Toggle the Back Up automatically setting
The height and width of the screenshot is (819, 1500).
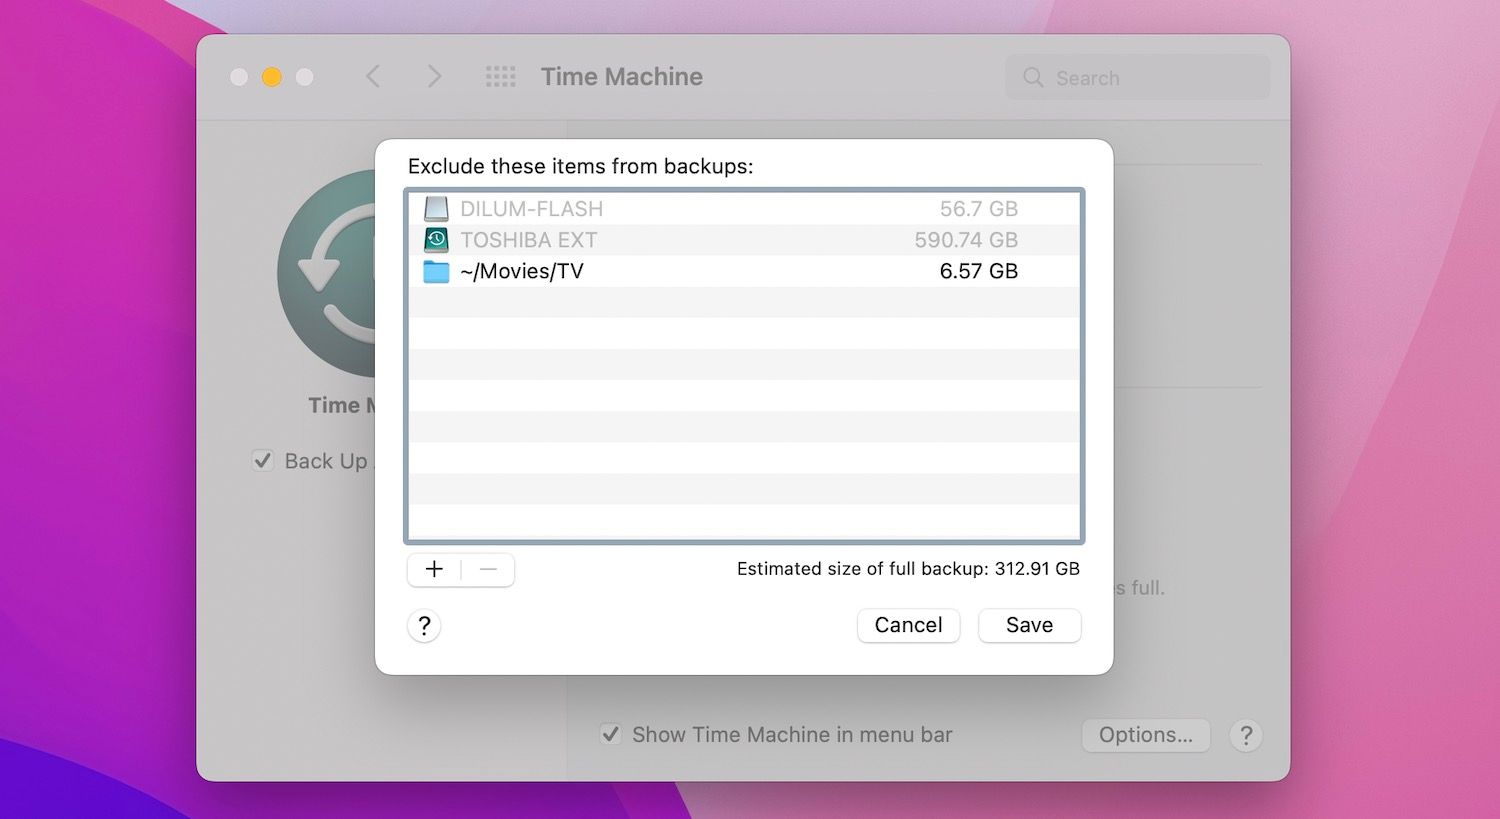[x=262, y=460]
